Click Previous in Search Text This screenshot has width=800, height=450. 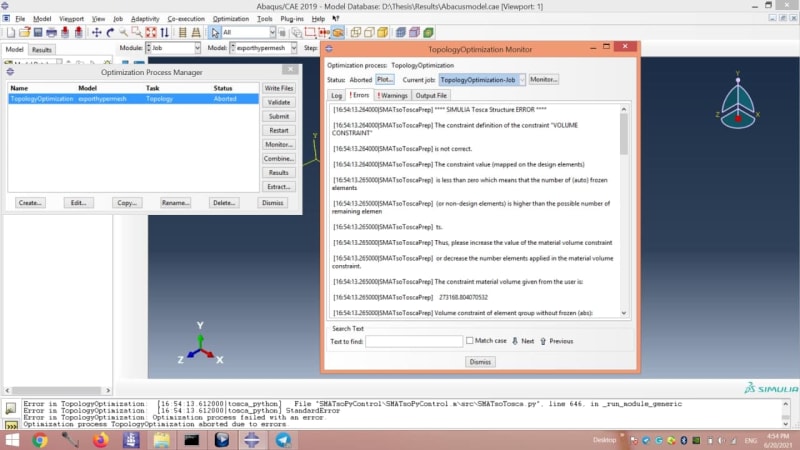557,341
